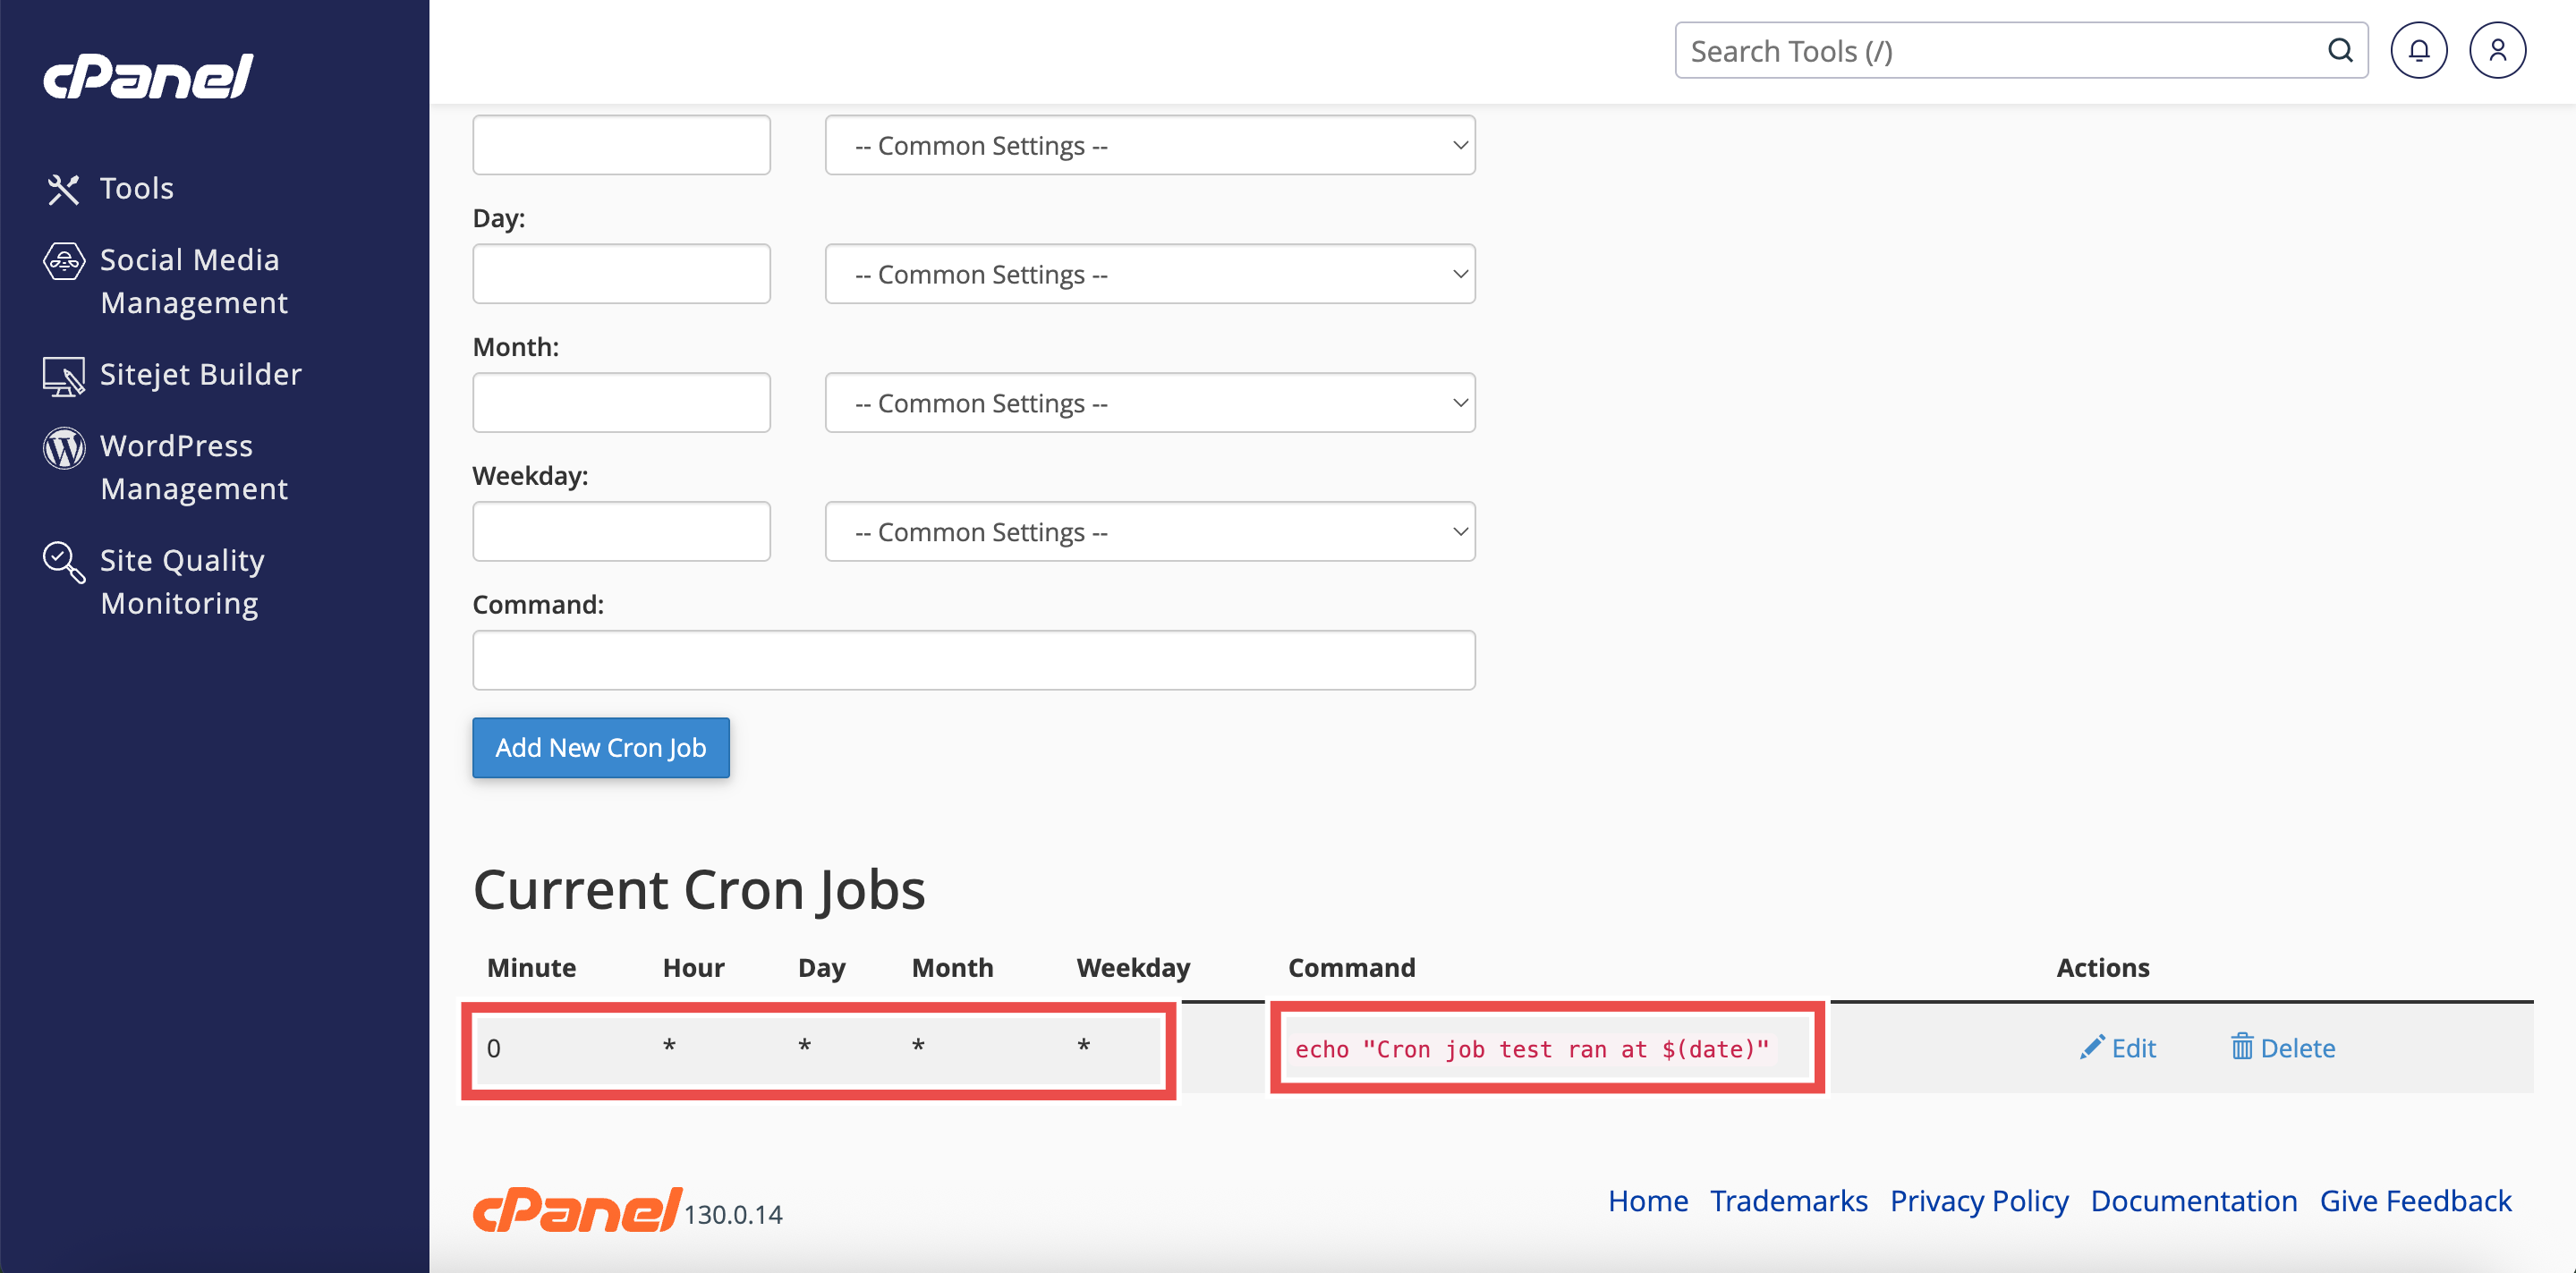Click the Sitejet Builder monitor icon
2576x1273 pixels.
coord(63,376)
